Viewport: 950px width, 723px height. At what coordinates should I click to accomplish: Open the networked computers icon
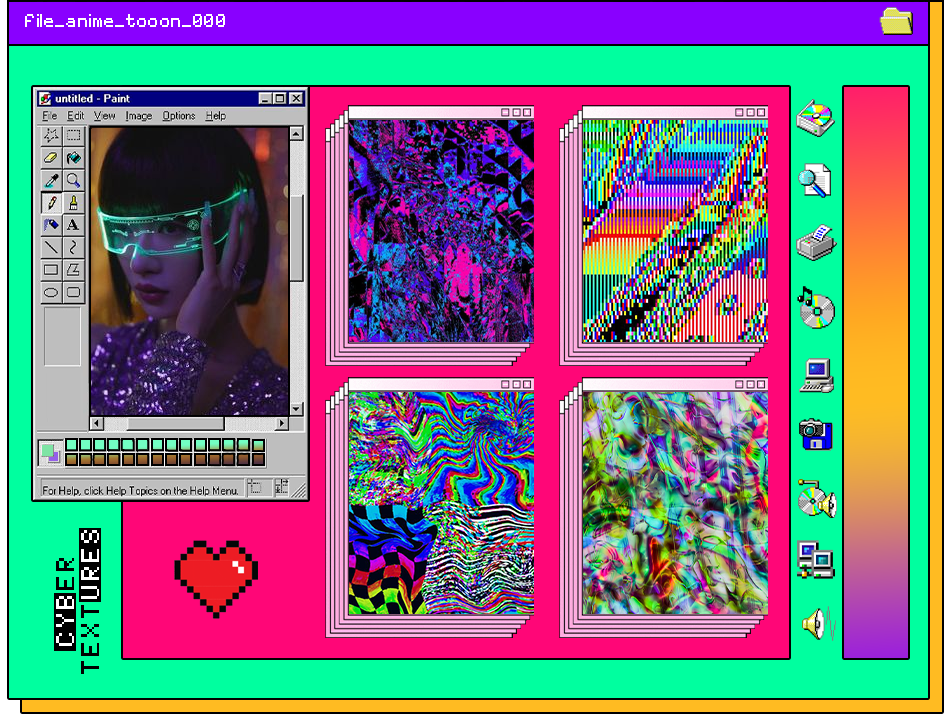[815, 559]
